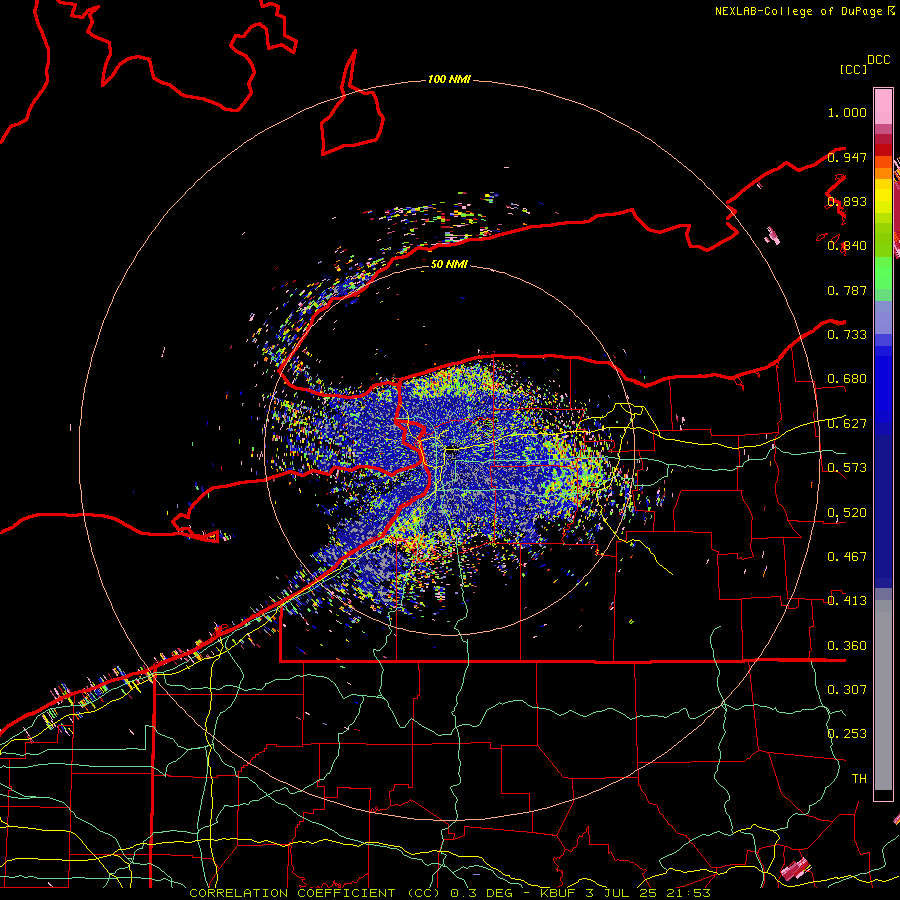This screenshot has height=900, width=900.
Task: Click the 0.947 scale value
Action: [x=847, y=157]
